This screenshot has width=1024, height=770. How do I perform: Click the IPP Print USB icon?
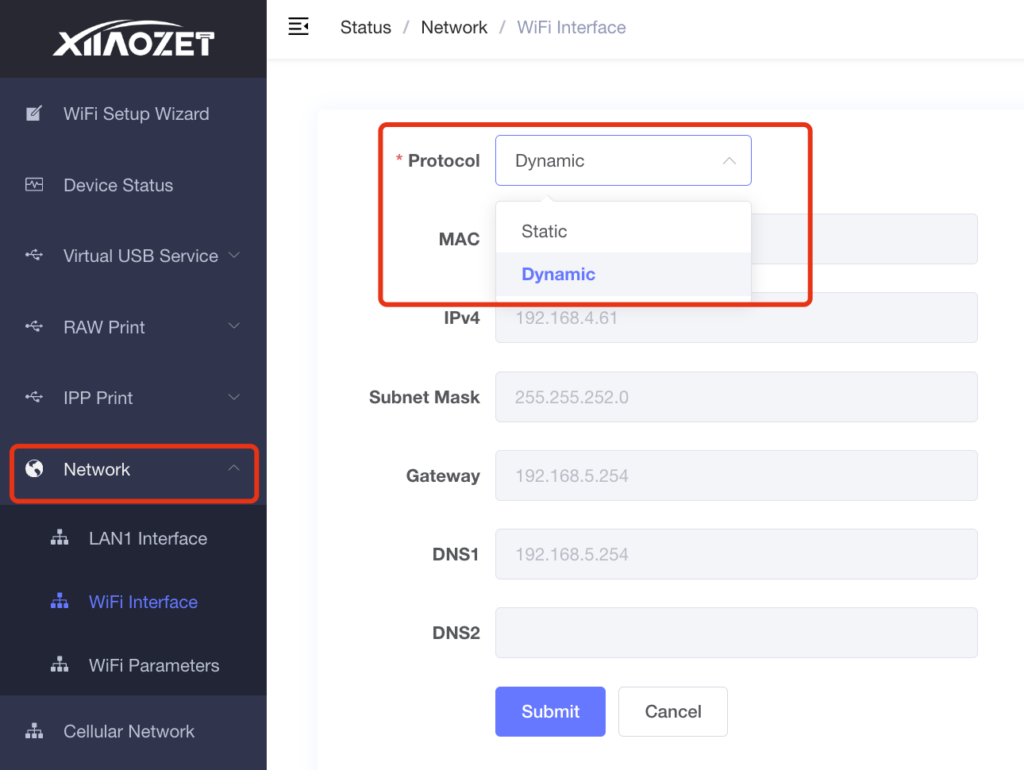[34, 398]
